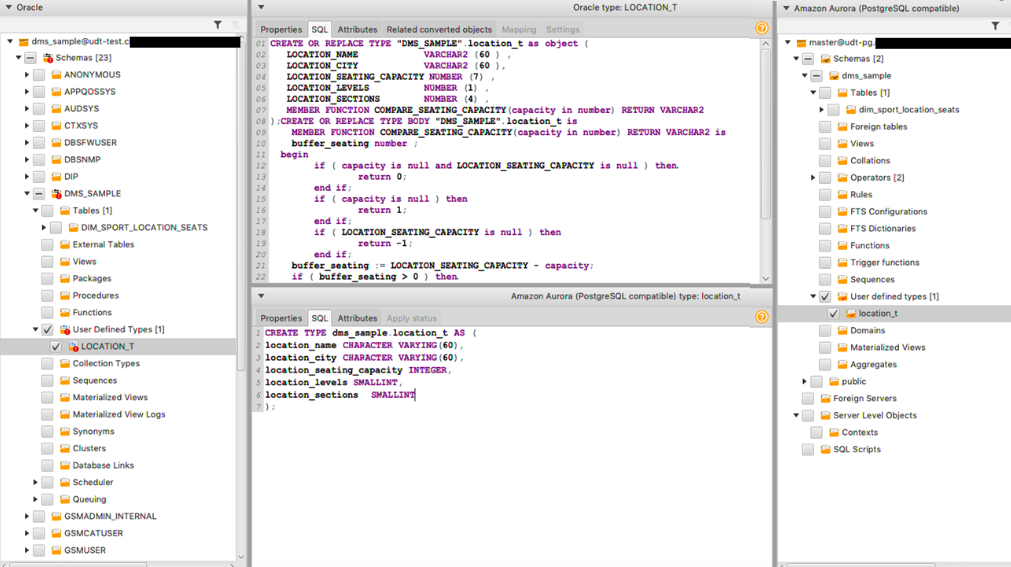The width and height of the screenshot is (1011, 567).
Task: Click DIM_SPORT_LOCATION_SEATS table icon
Action: click(x=73, y=228)
